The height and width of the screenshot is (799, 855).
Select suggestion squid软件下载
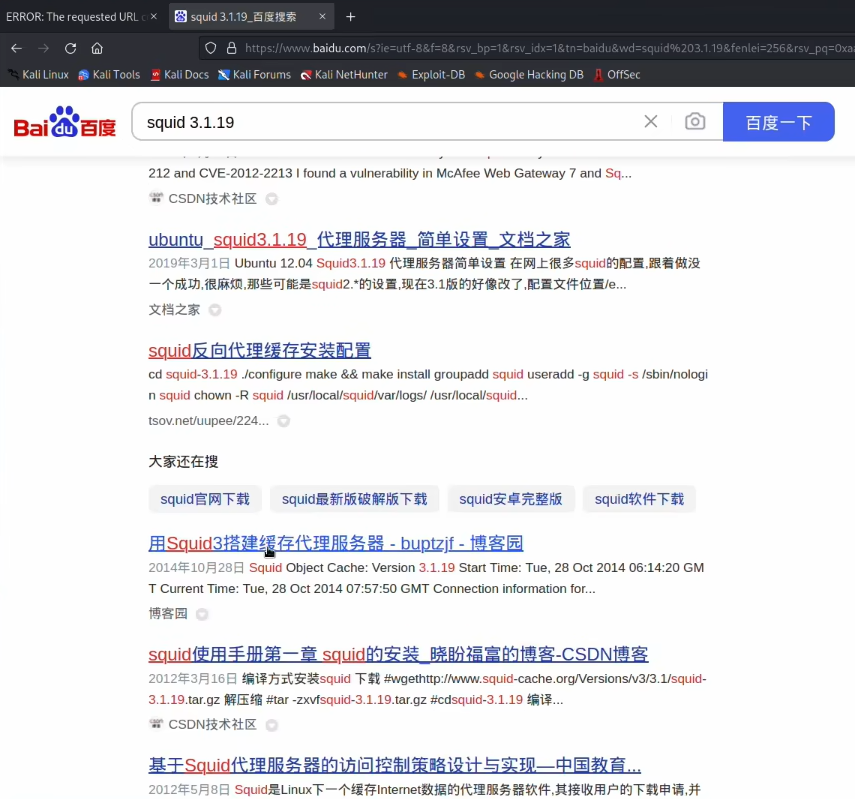pyautogui.click(x=639, y=499)
